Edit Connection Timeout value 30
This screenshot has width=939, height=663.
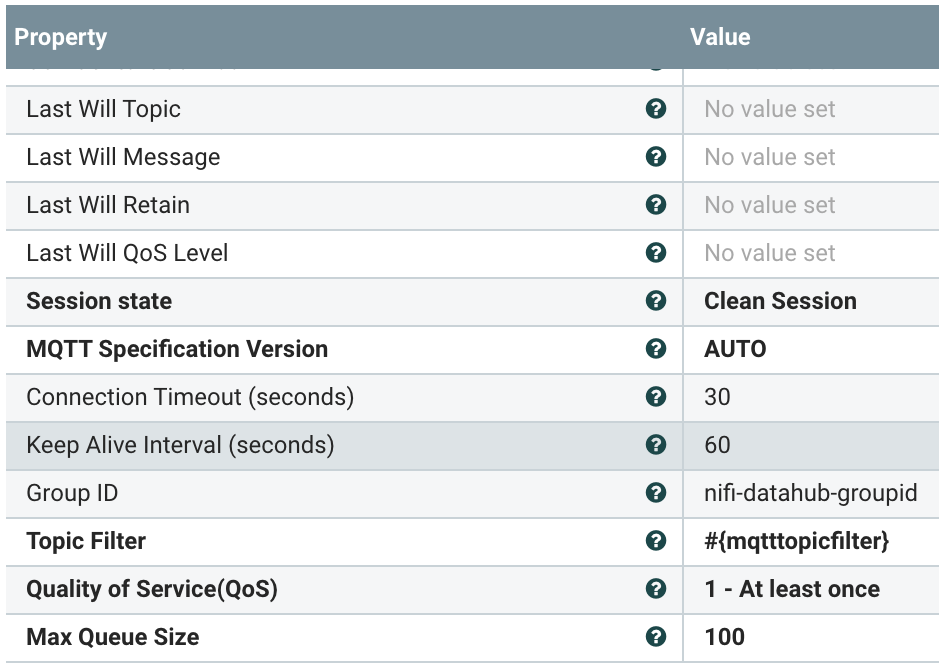[x=718, y=397]
